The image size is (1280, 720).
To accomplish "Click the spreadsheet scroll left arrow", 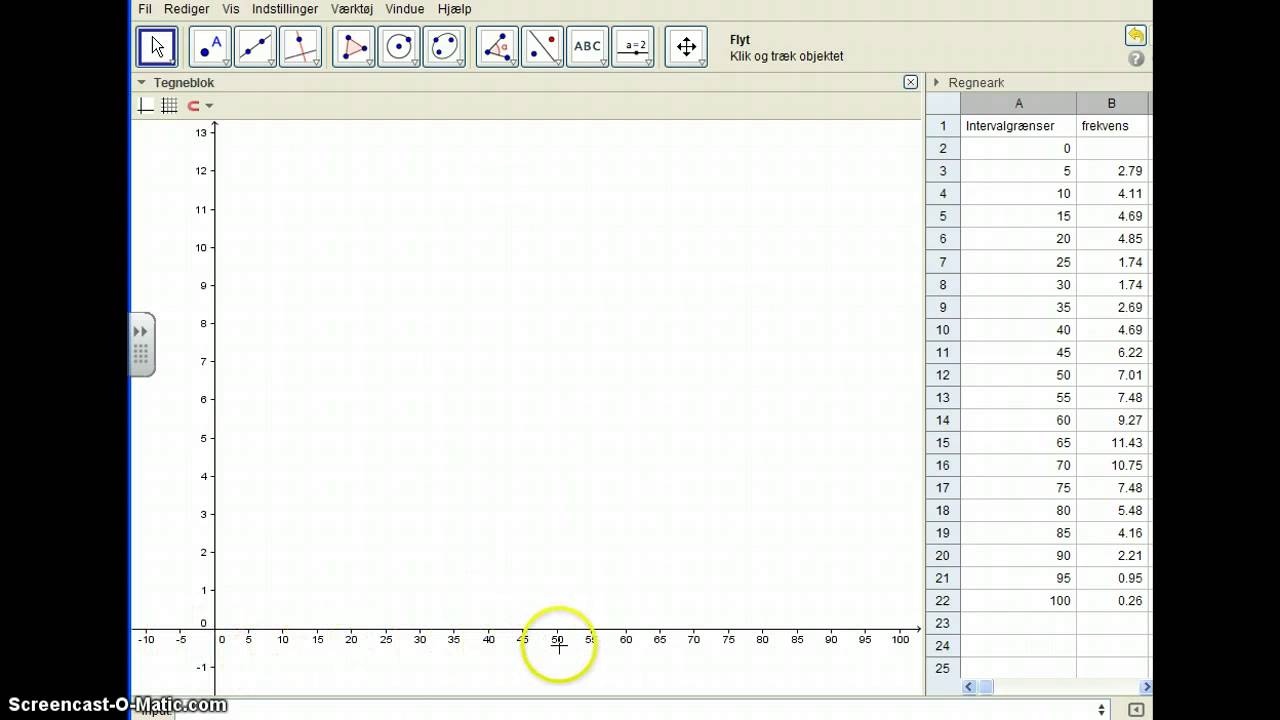I will tap(968, 687).
